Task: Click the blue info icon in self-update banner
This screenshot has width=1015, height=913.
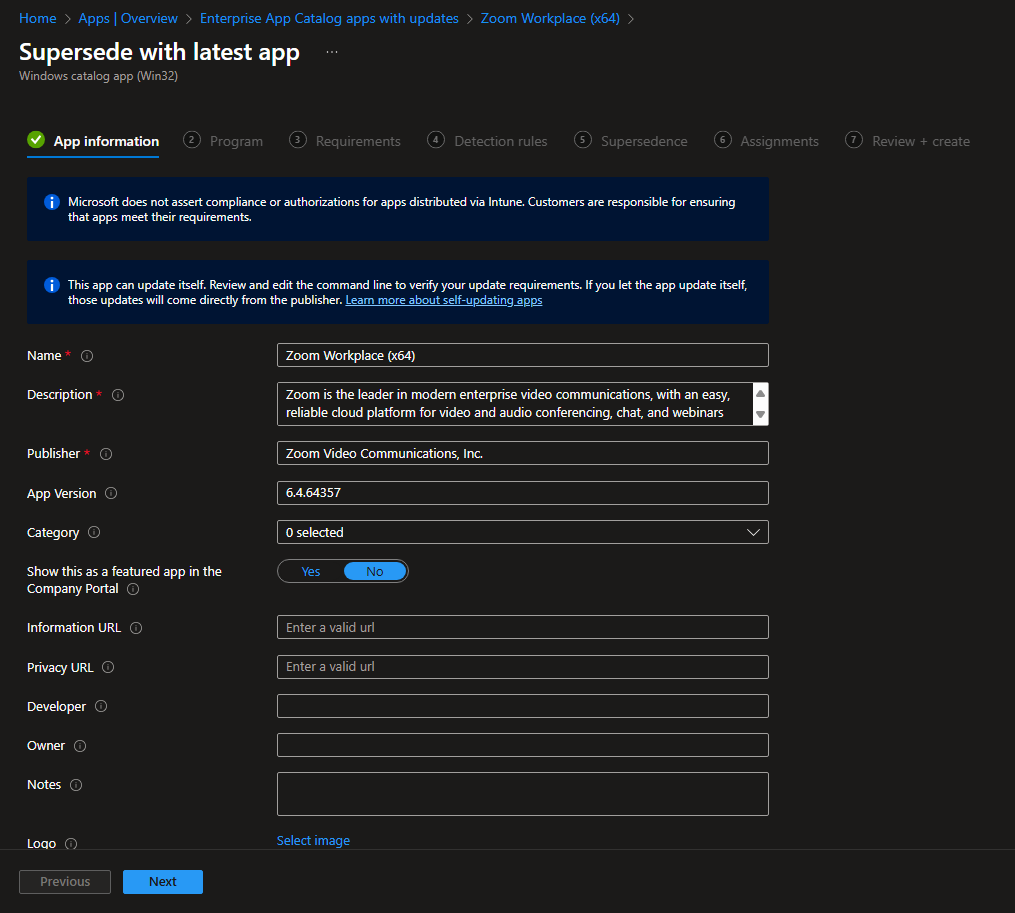Action: (52, 285)
